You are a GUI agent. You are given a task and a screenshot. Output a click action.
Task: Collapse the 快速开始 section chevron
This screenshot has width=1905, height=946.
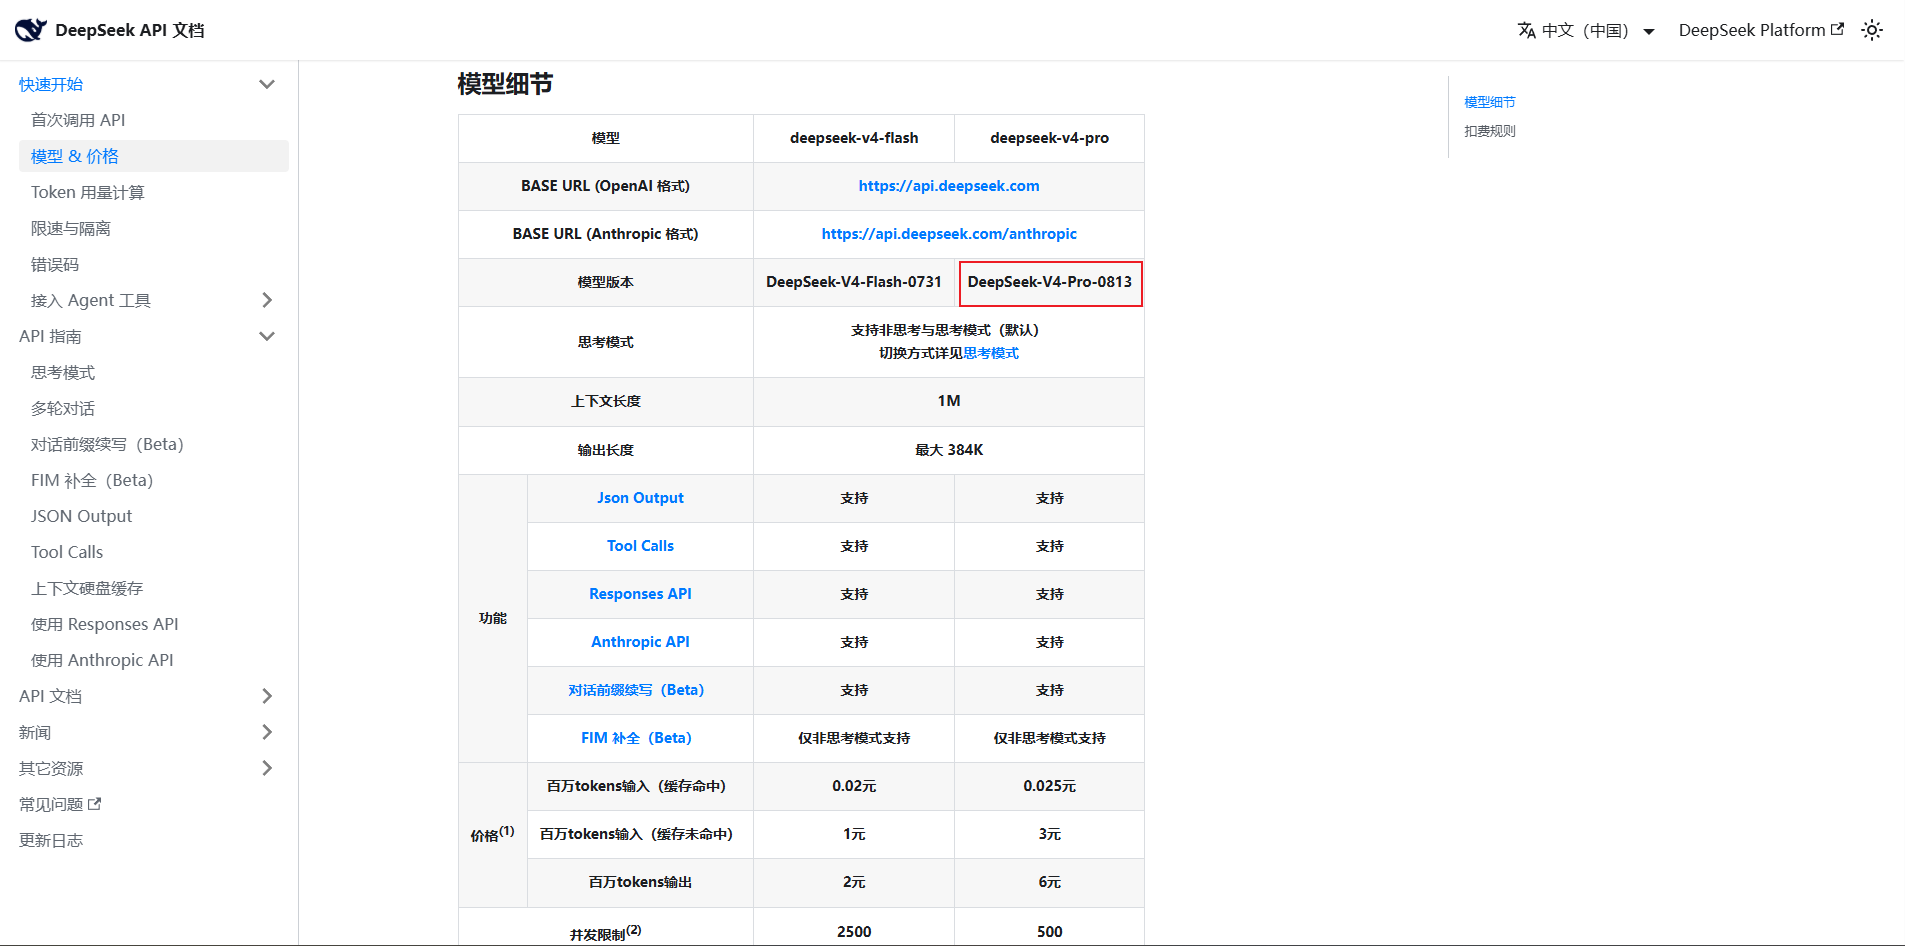pyautogui.click(x=267, y=84)
